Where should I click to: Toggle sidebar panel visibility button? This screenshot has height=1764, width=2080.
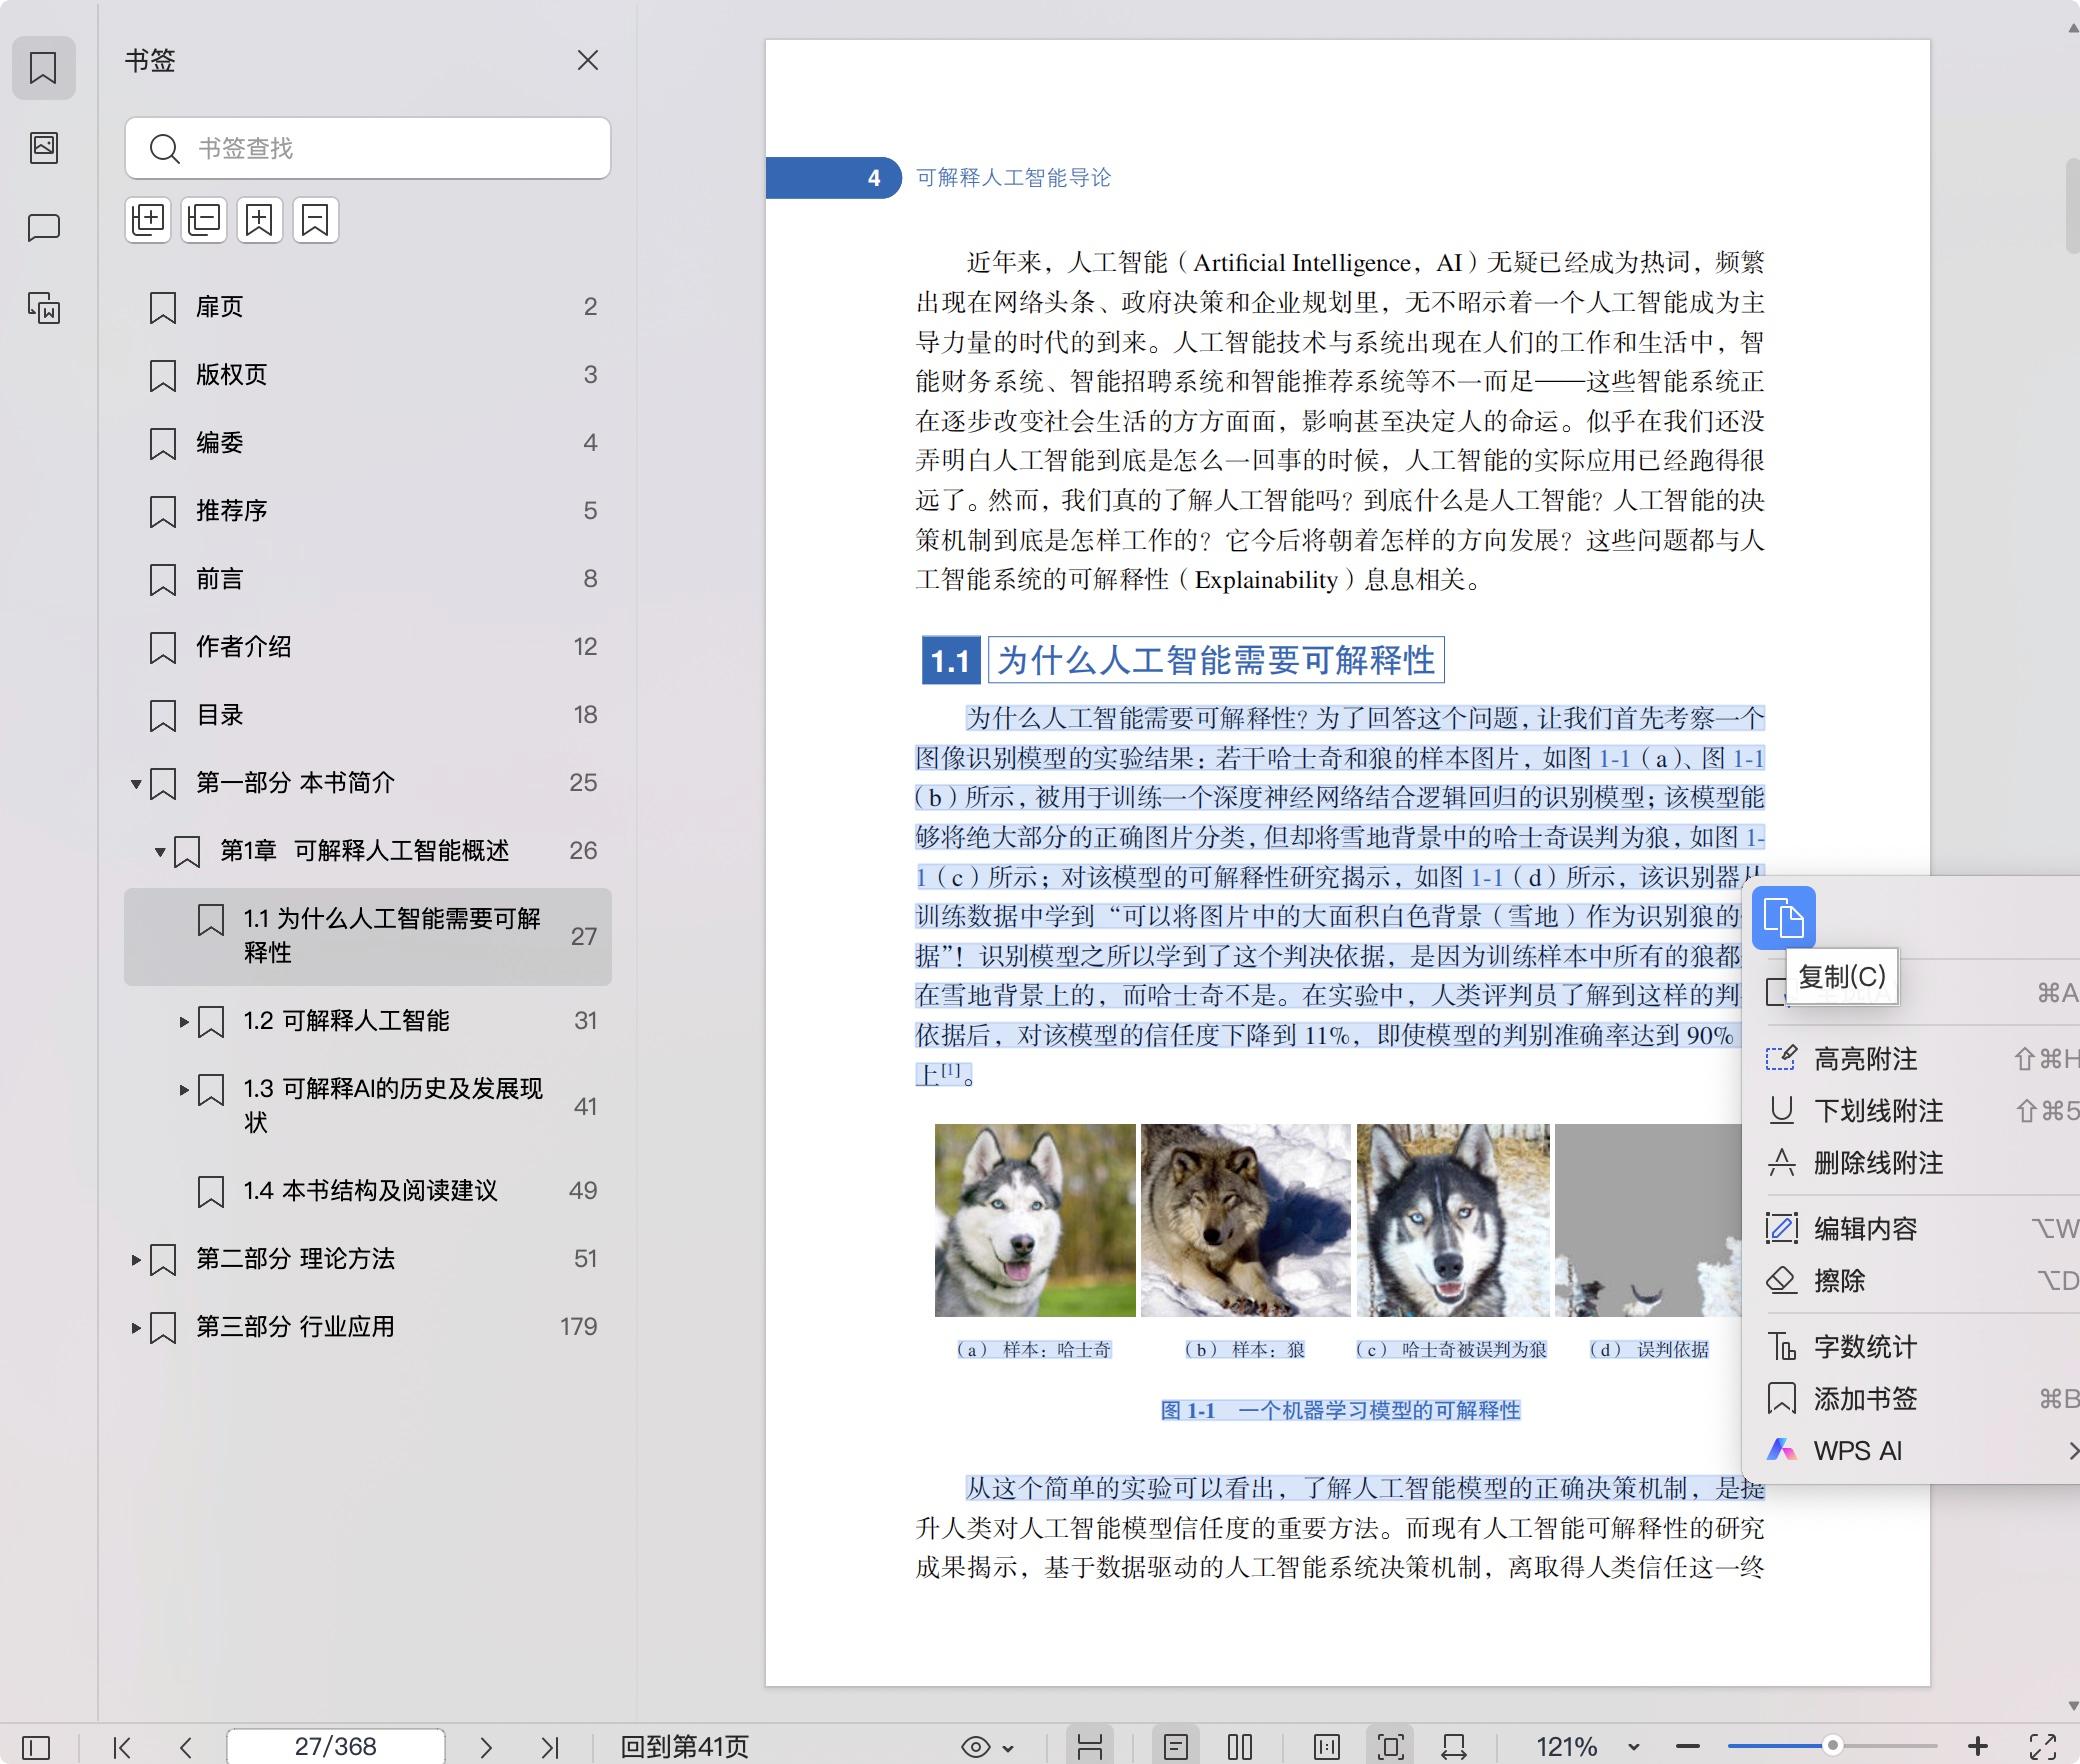click(x=36, y=1747)
